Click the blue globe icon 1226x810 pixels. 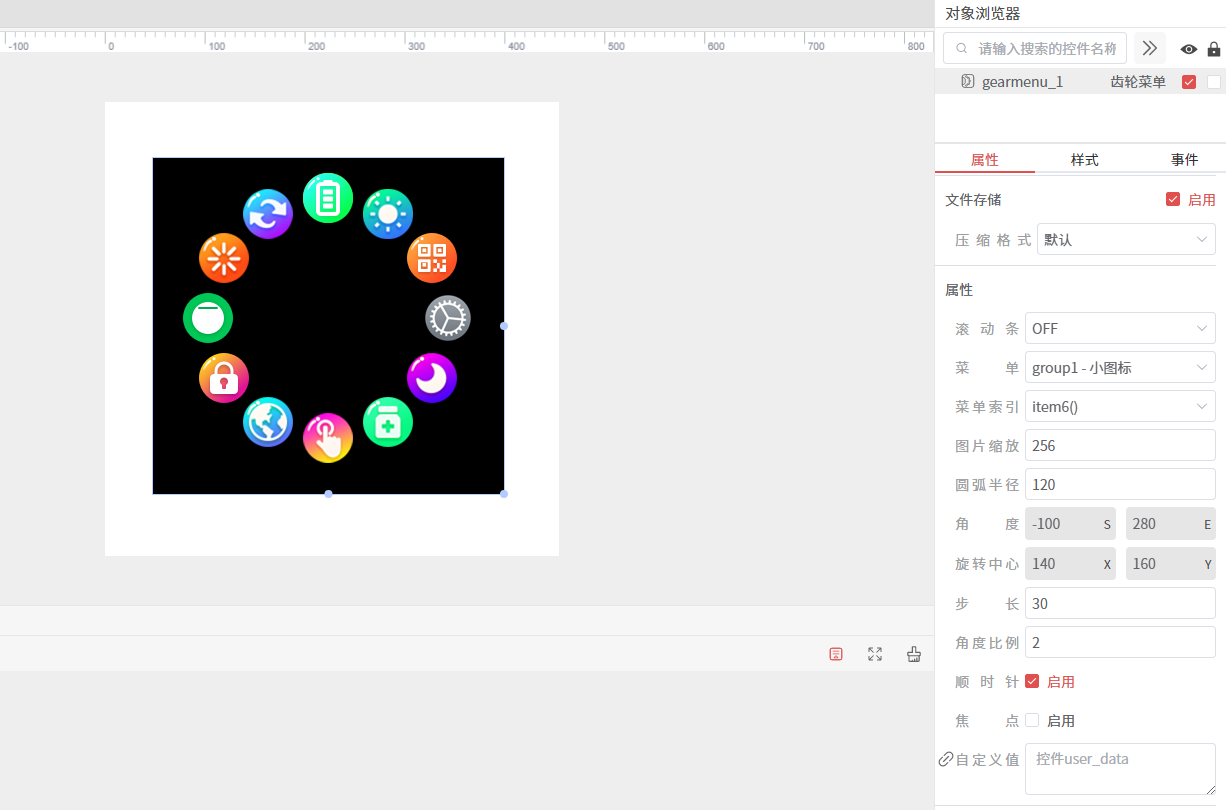coord(268,422)
